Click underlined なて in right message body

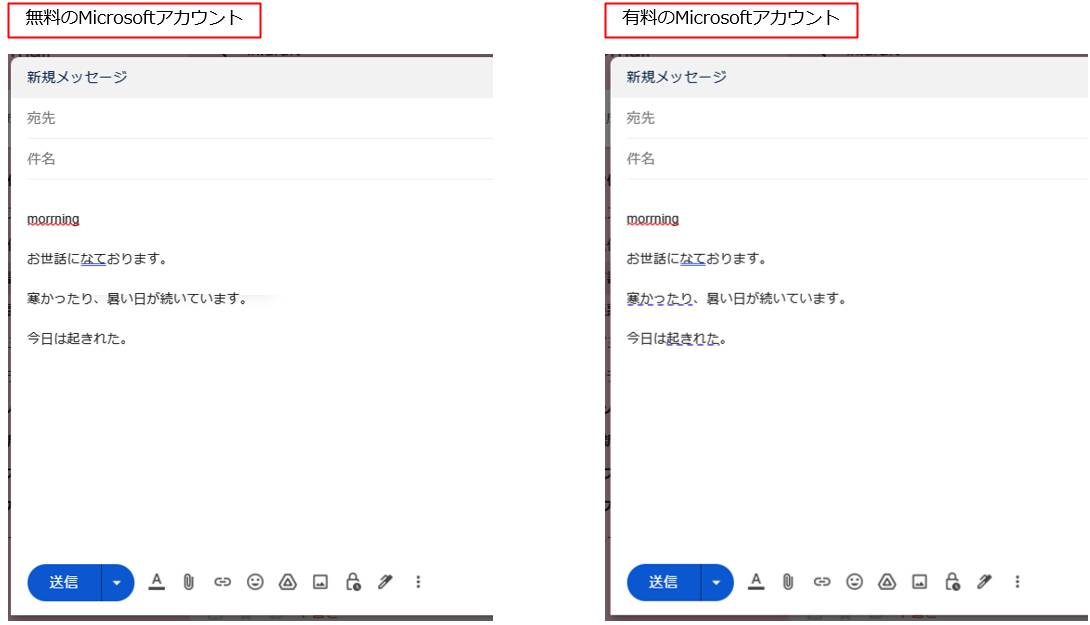pyautogui.click(x=692, y=259)
